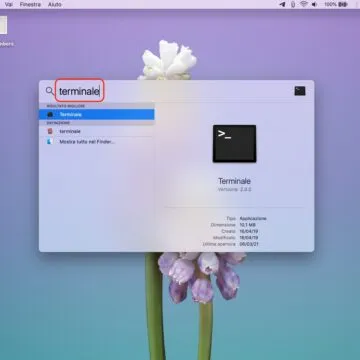Open the Wi-Fi status menu
The image size is (360, 360).
point(304,4)
